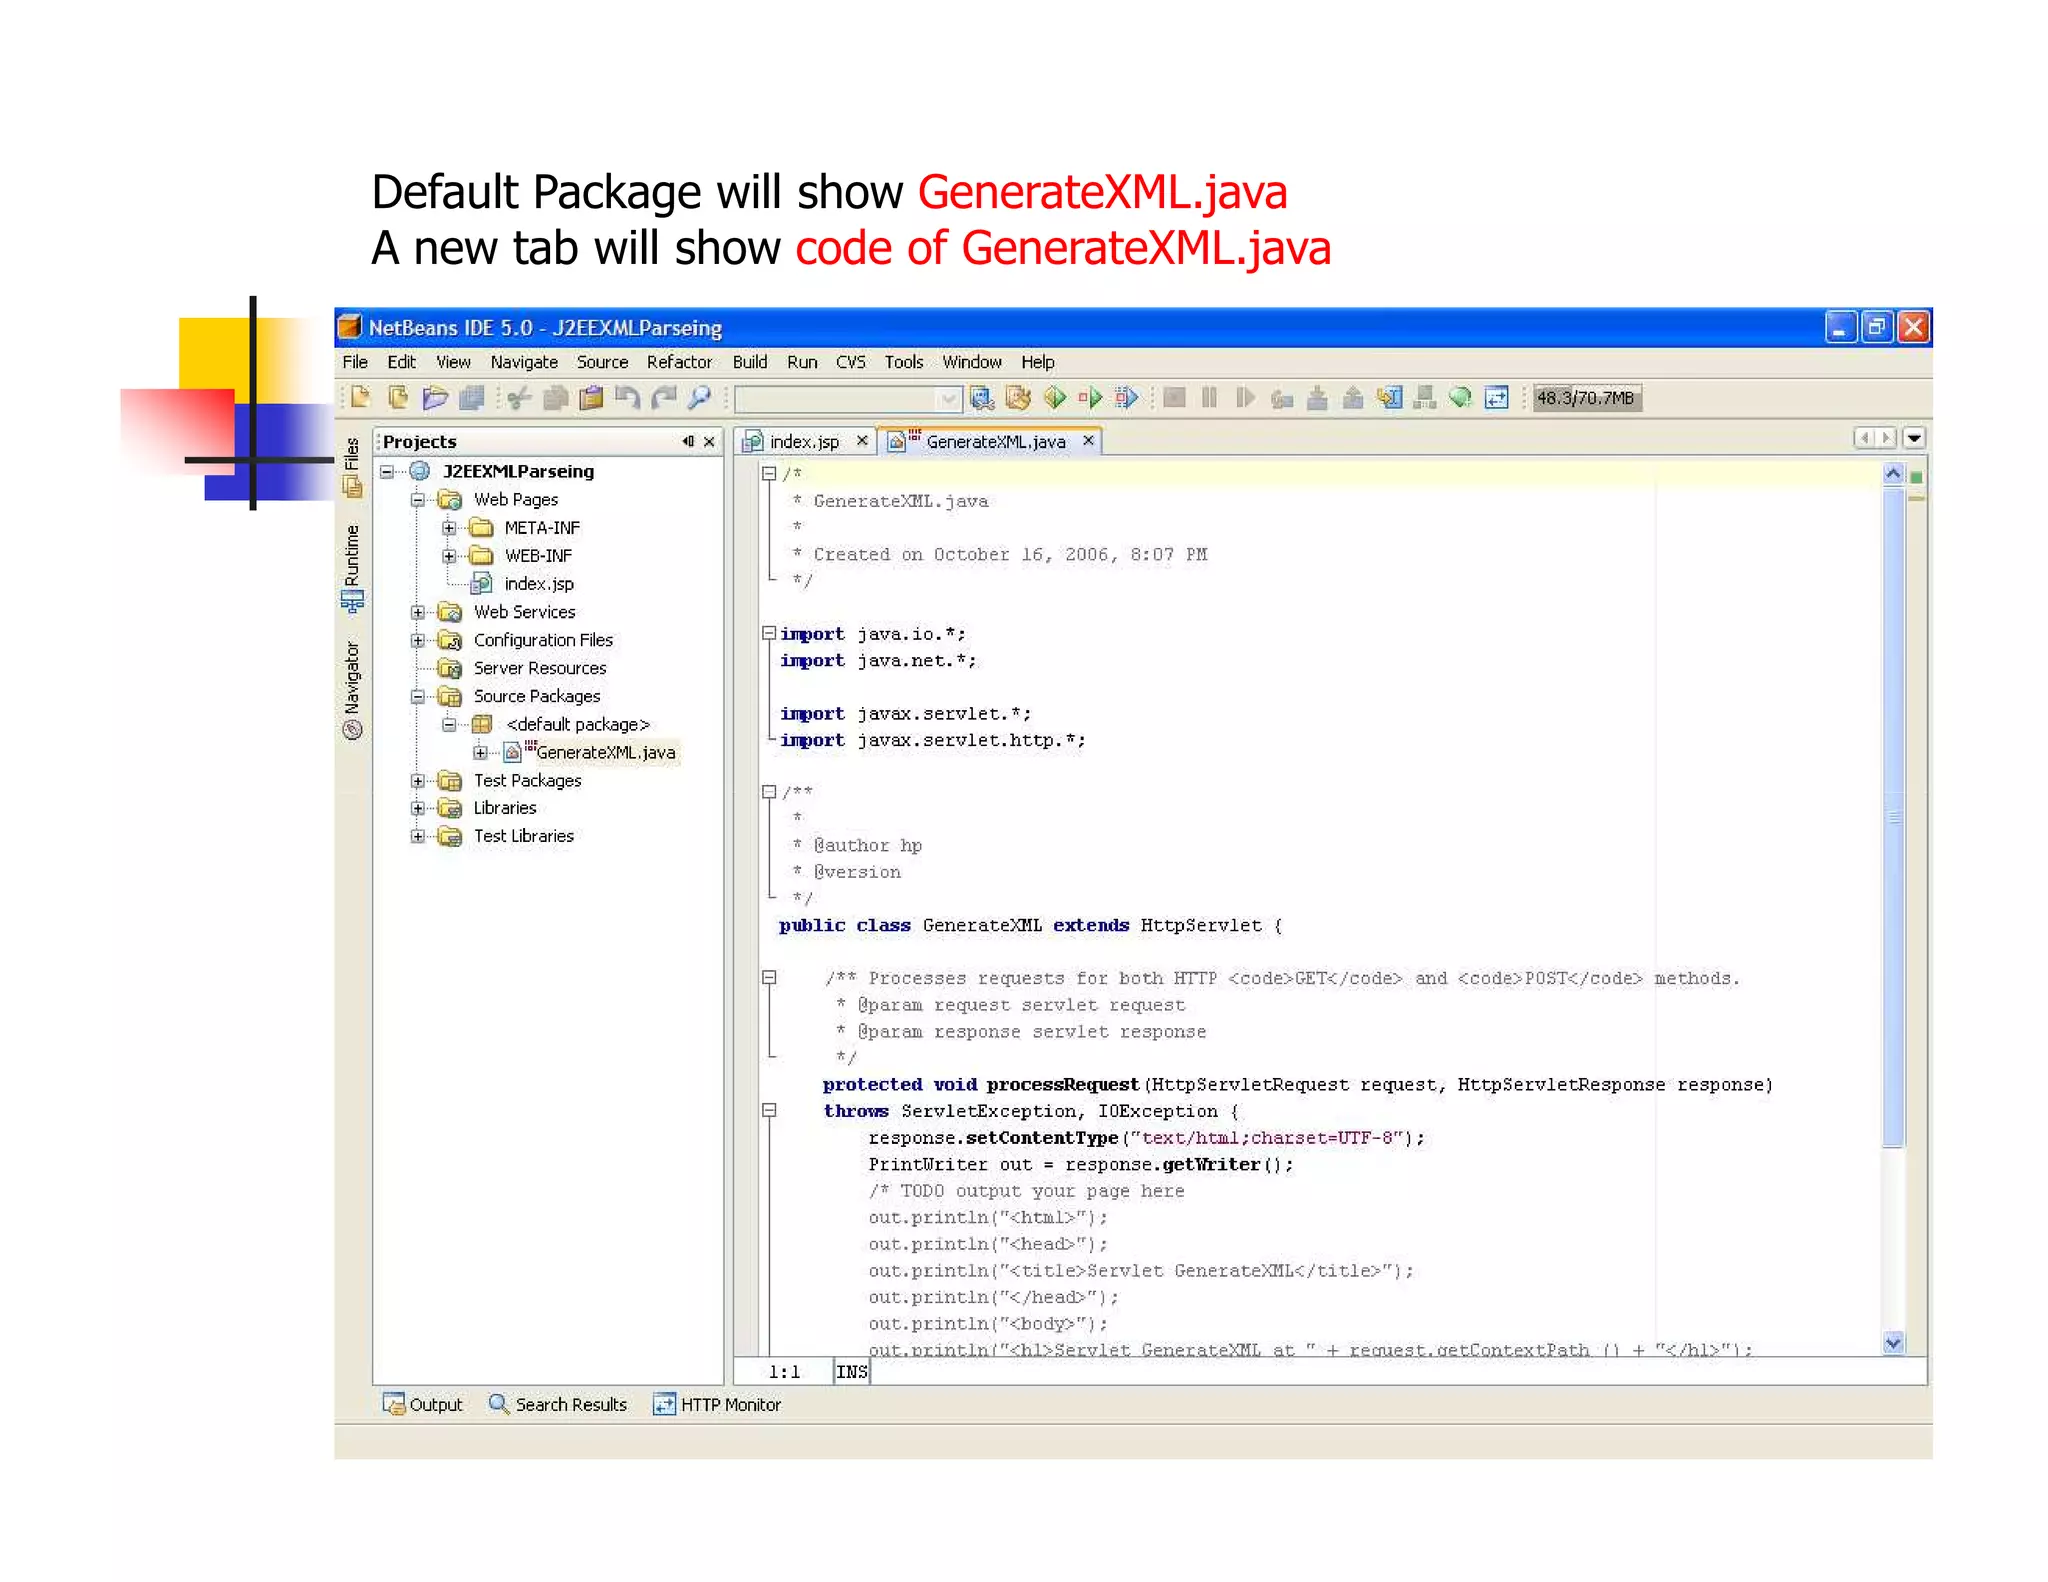
Task: Click the last blue toolbar icon before memory
Action: click(1497, 398)
